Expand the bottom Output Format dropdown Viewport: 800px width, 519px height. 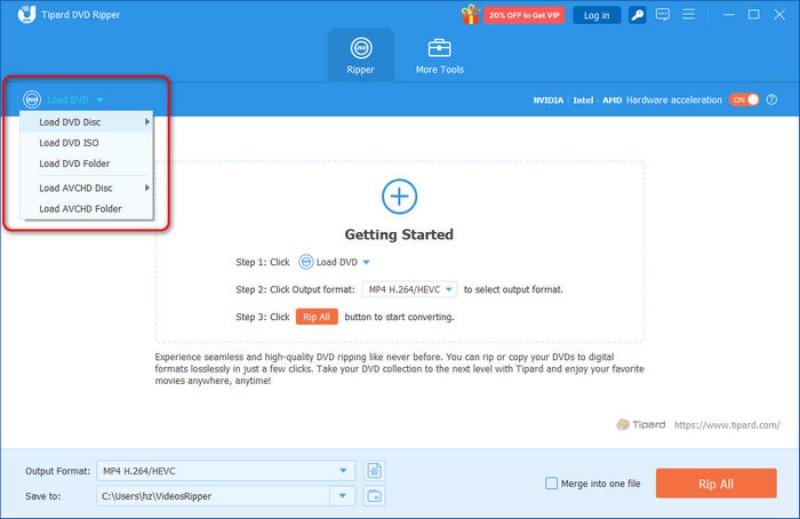click(x=344, y=470)
